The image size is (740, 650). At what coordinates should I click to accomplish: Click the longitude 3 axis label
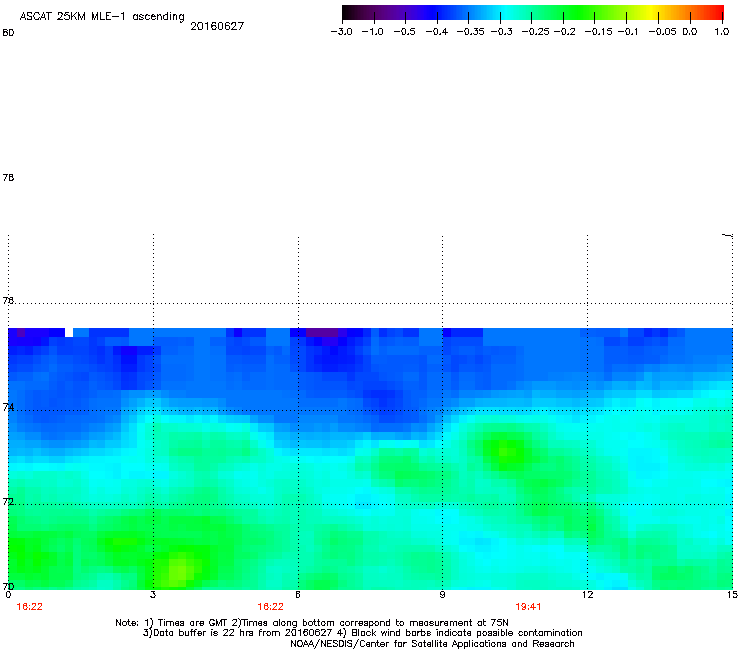[153, 595]
